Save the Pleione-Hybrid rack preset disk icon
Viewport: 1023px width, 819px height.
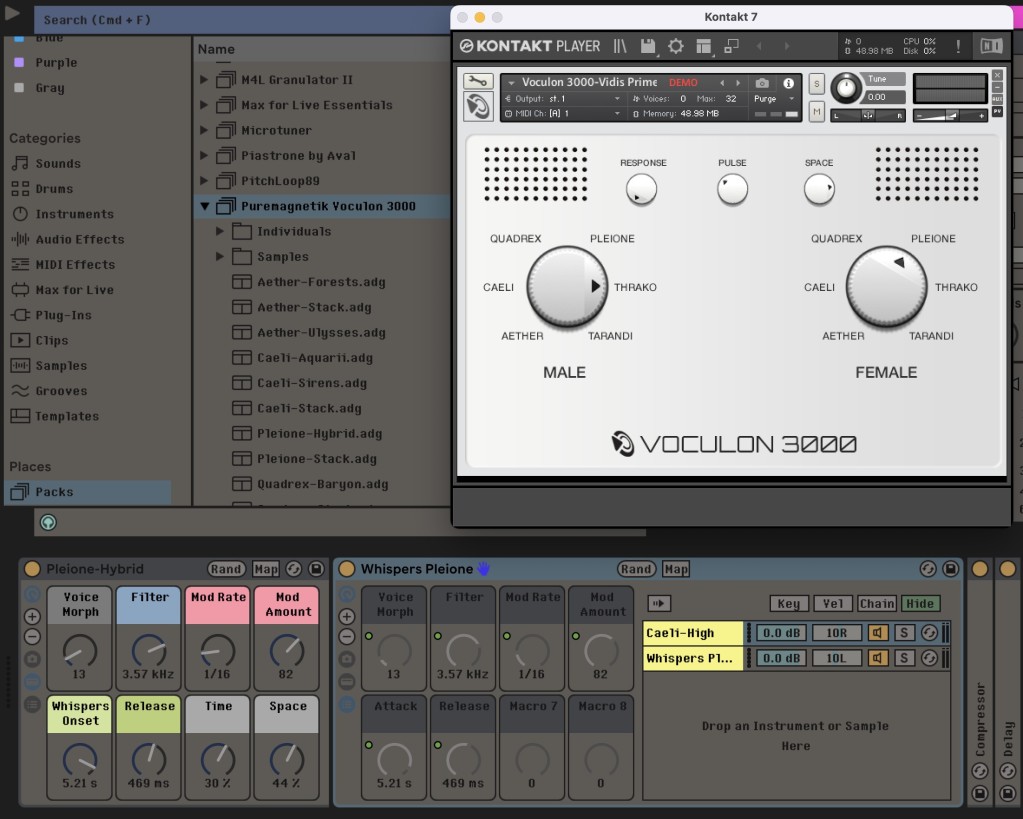pos(316,569)
